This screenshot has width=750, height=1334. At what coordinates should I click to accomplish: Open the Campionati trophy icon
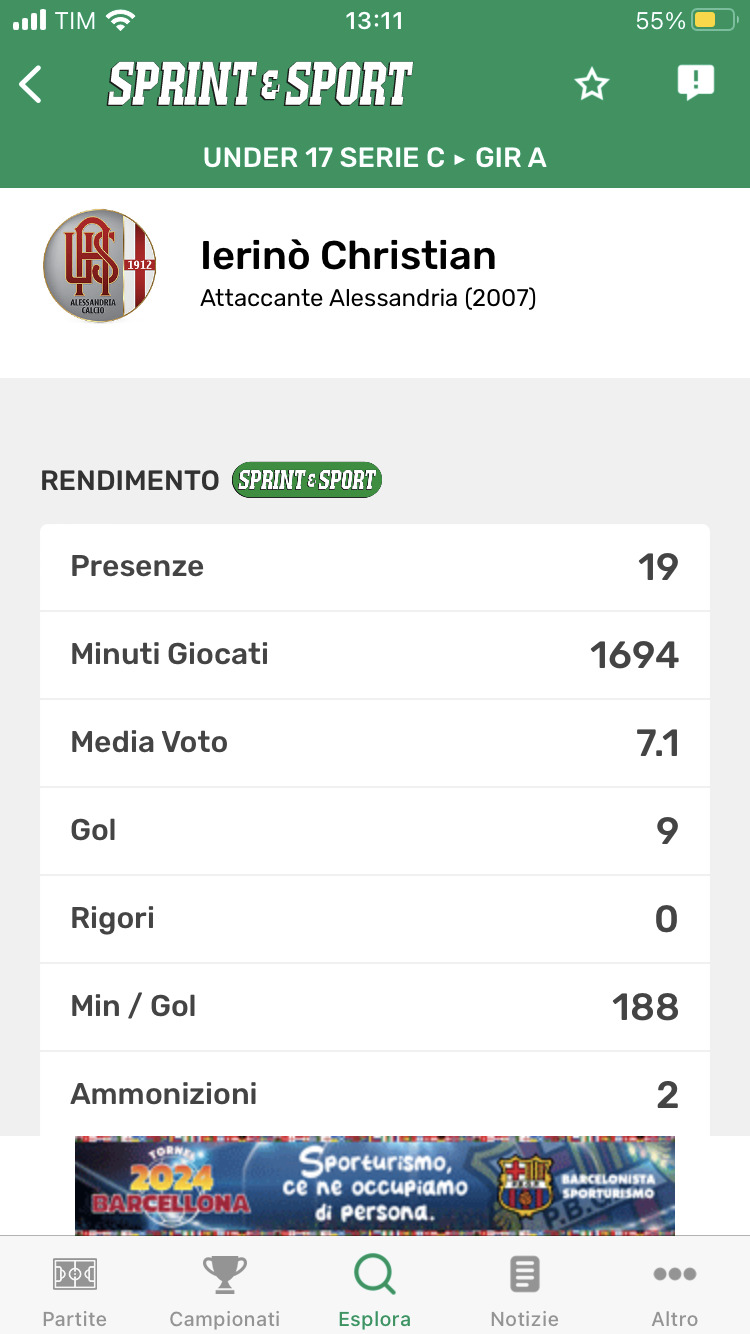(x=225, y=1274)
